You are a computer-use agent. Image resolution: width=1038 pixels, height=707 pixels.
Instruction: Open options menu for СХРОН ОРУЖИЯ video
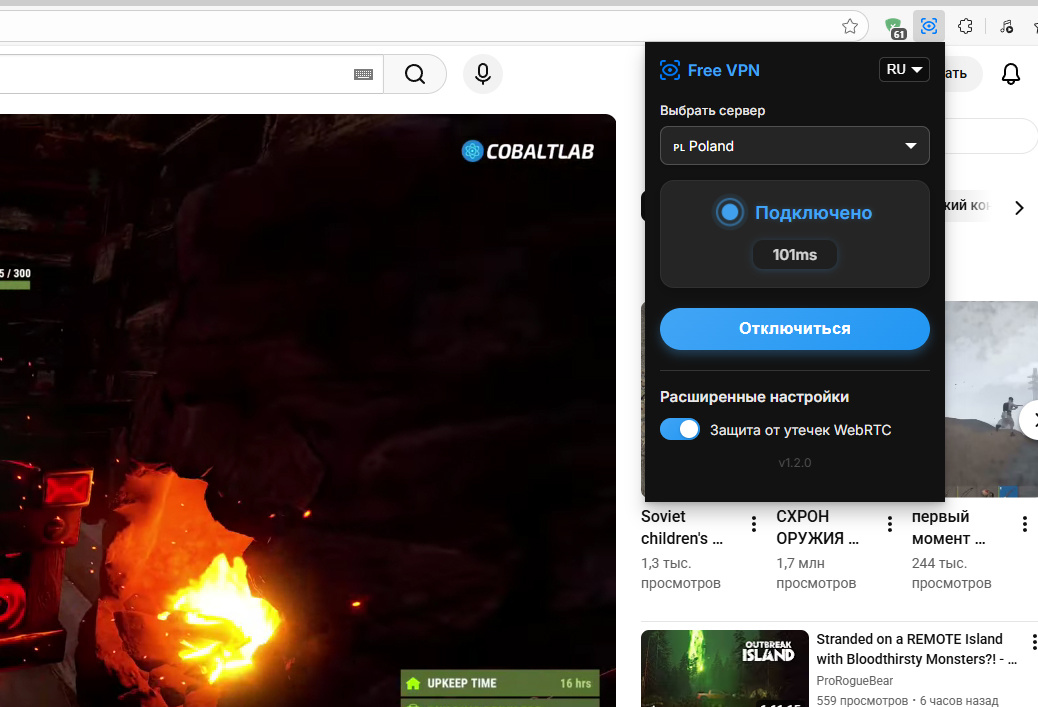point(890,524)
